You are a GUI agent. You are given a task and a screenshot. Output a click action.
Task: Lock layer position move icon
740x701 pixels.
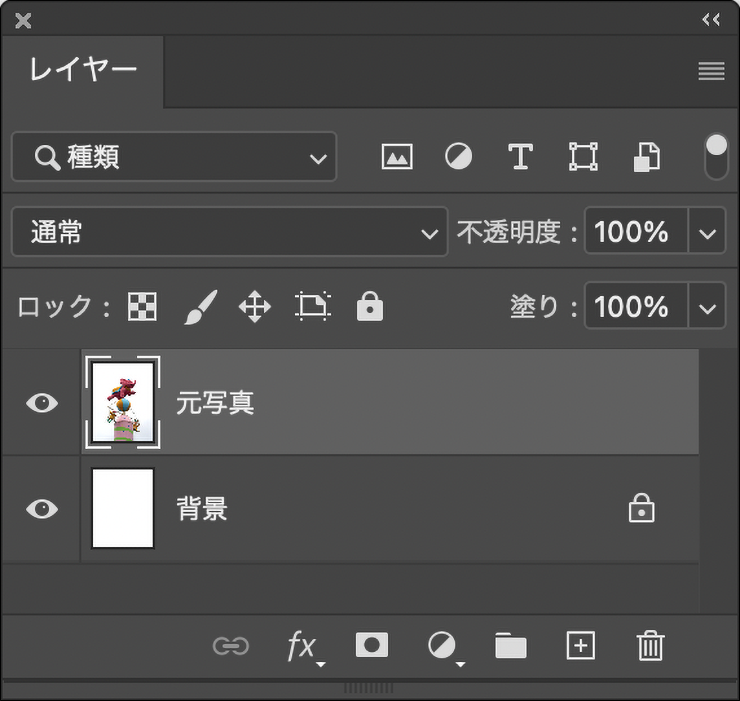[x=255, y=307]
